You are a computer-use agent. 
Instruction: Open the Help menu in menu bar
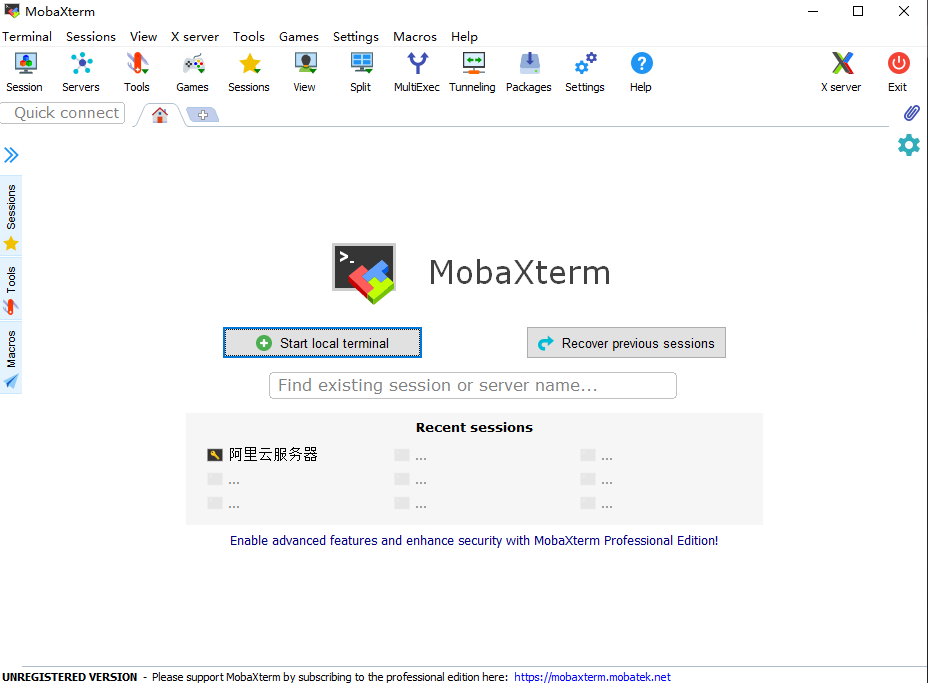pyautogui.click(x=464, y=37)
